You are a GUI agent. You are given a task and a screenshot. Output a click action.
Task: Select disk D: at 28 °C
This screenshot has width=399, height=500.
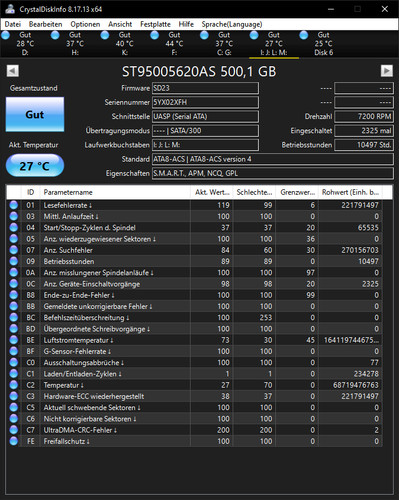pos(25,44)
